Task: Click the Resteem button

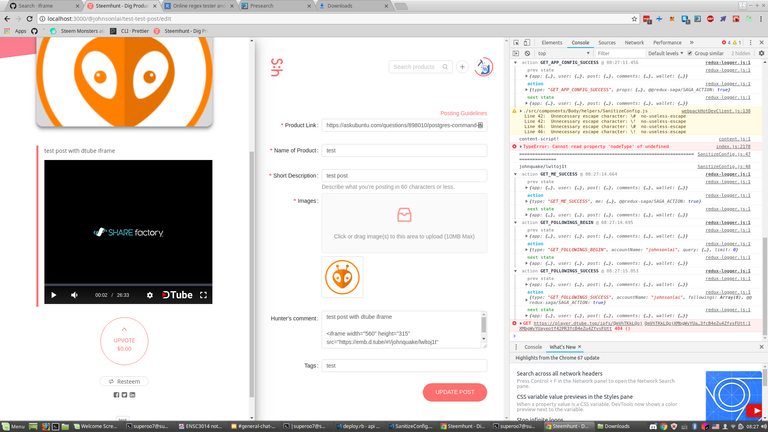Action: 124,381
